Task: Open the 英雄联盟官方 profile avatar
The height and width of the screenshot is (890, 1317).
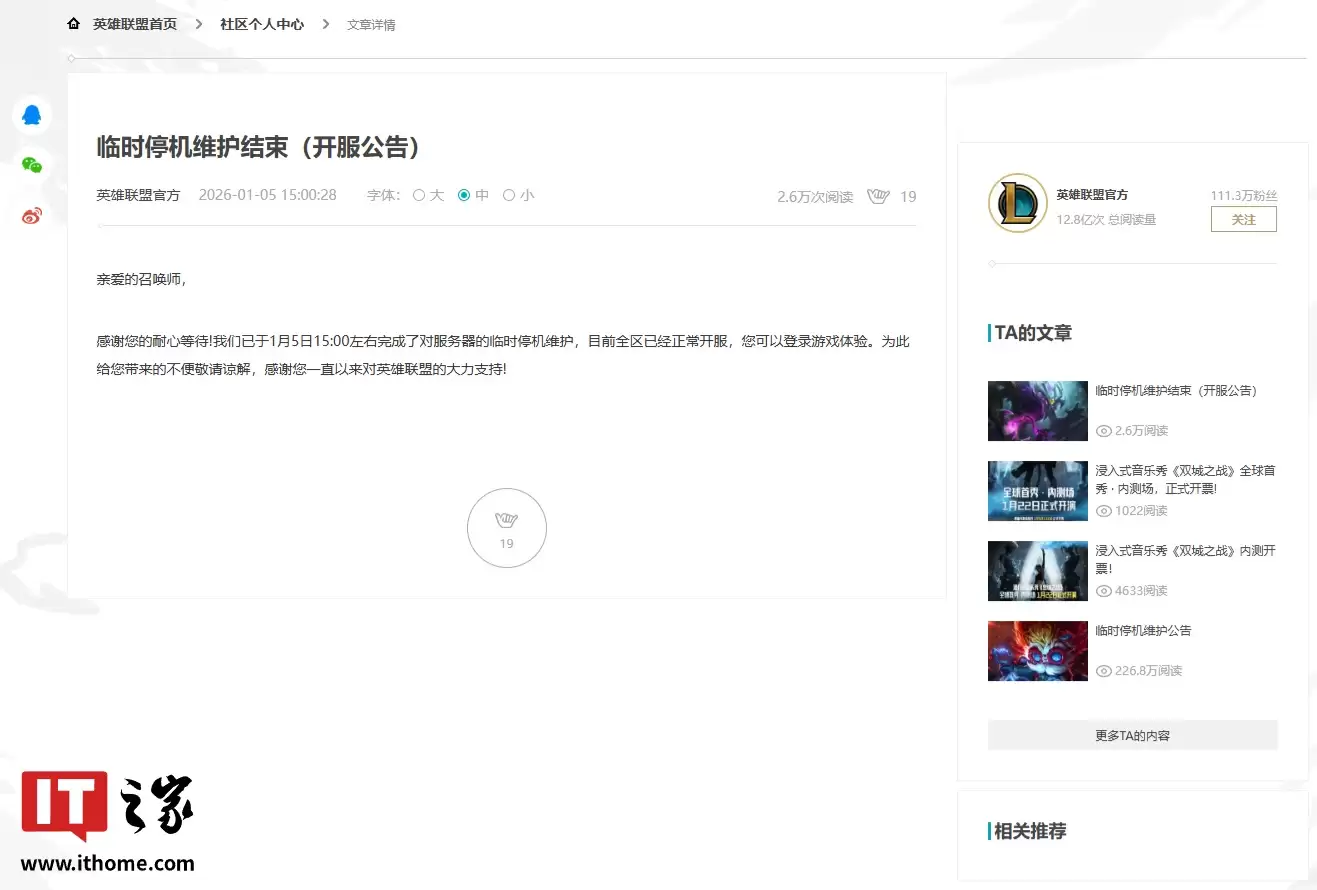Action: point(1017,203)
